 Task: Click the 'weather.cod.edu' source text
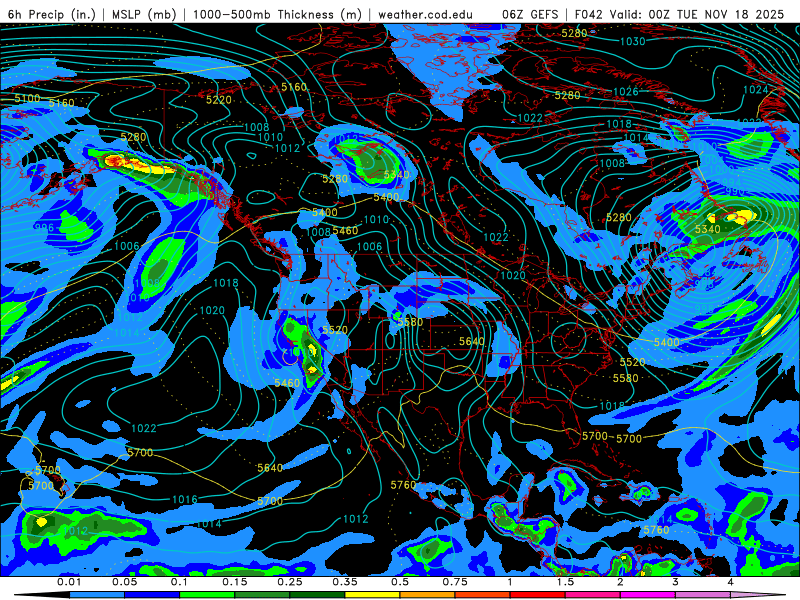[x=425, y=14]
